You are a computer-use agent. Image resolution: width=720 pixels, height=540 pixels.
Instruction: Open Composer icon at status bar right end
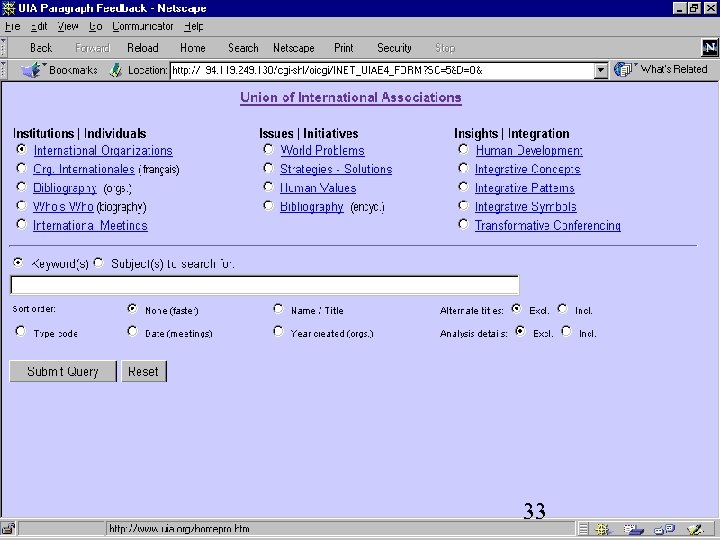coord(696,529)
